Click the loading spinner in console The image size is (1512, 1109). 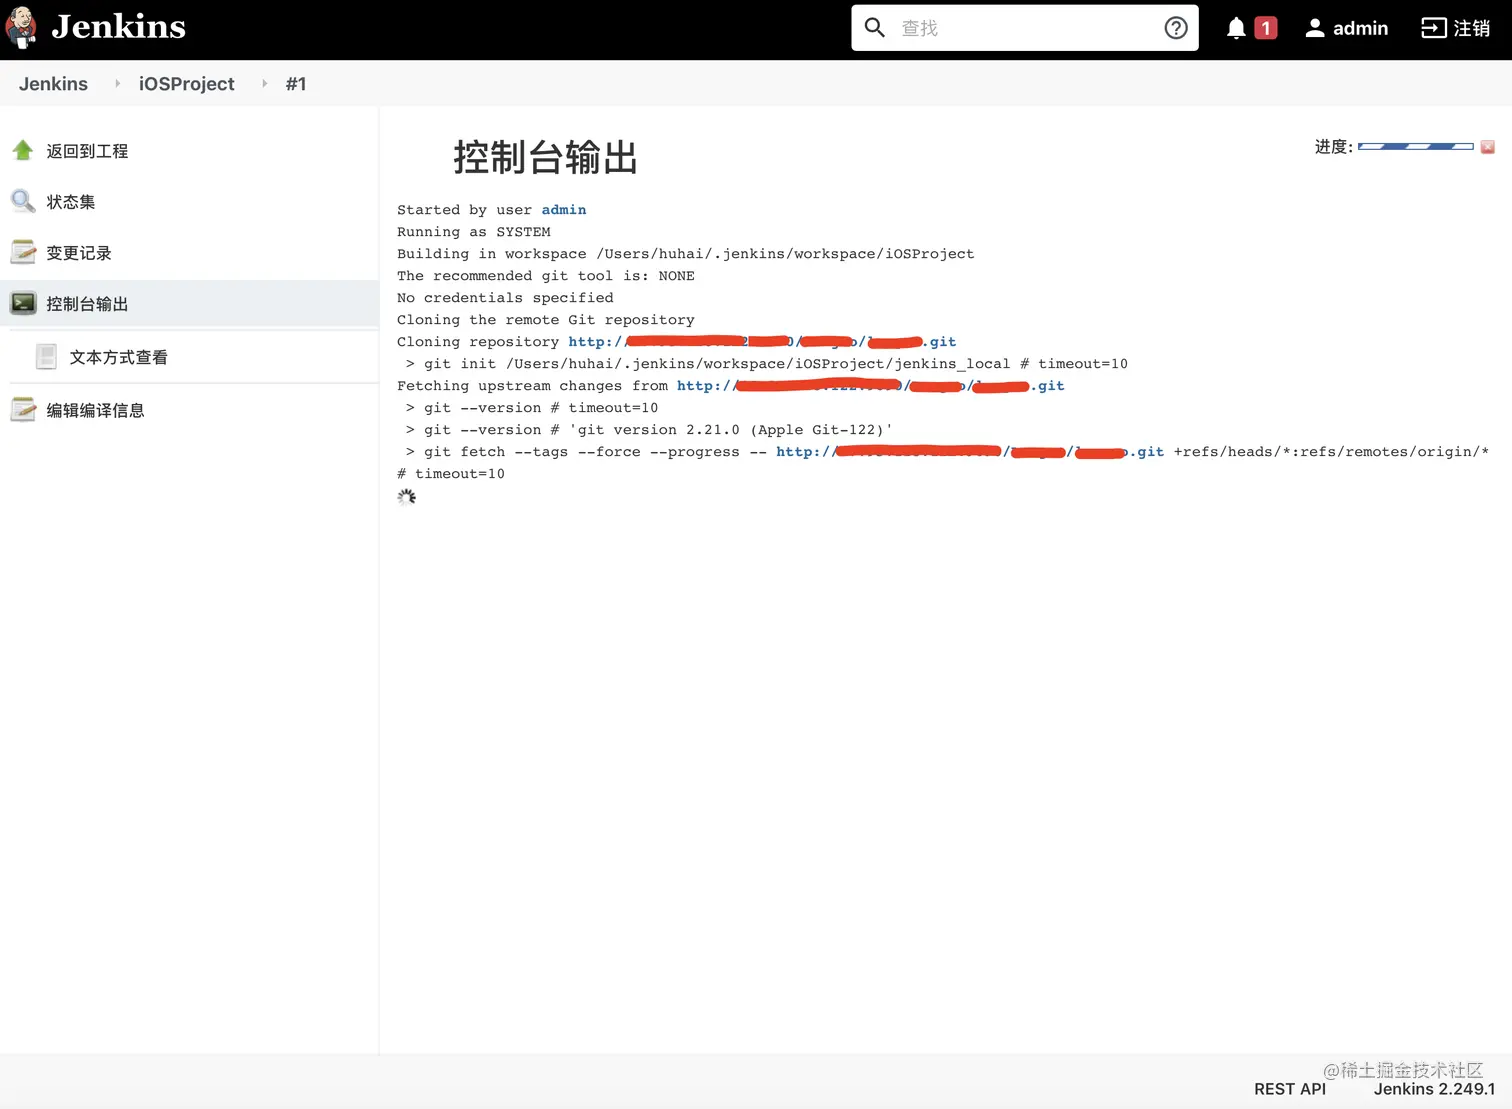coord(406,497)
